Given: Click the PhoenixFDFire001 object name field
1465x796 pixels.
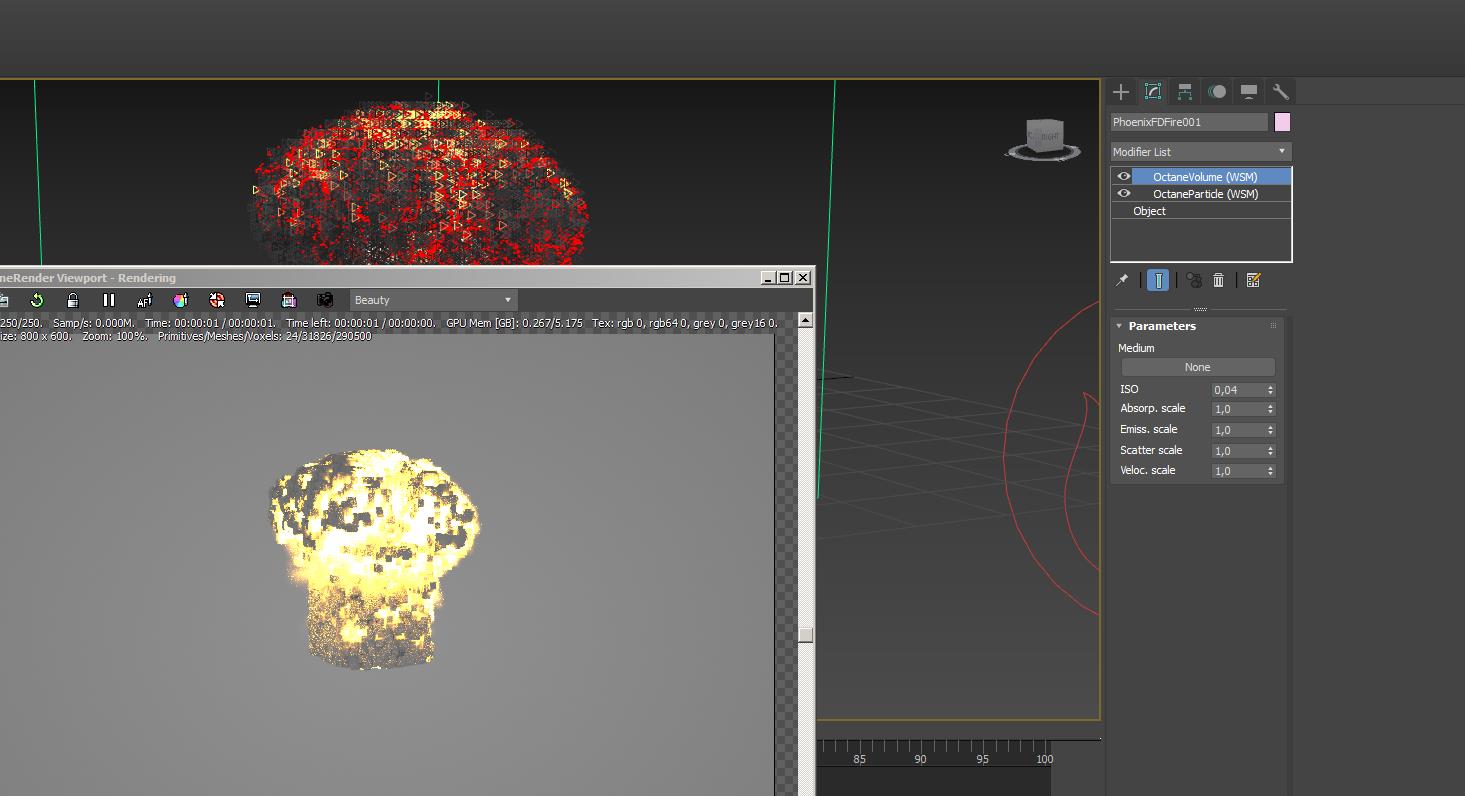Looking at the screenshot, I should [x=1189, y=122].
